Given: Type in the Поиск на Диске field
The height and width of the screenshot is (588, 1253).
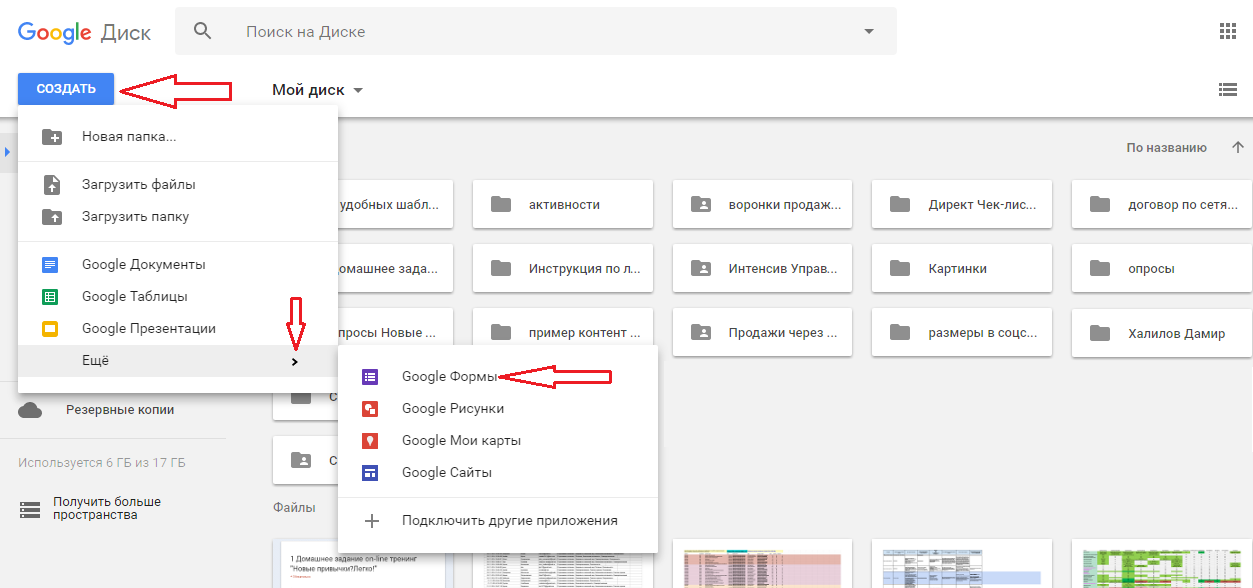Looking at the screenshot, I should pyautogui.click(x=540, y=32).
